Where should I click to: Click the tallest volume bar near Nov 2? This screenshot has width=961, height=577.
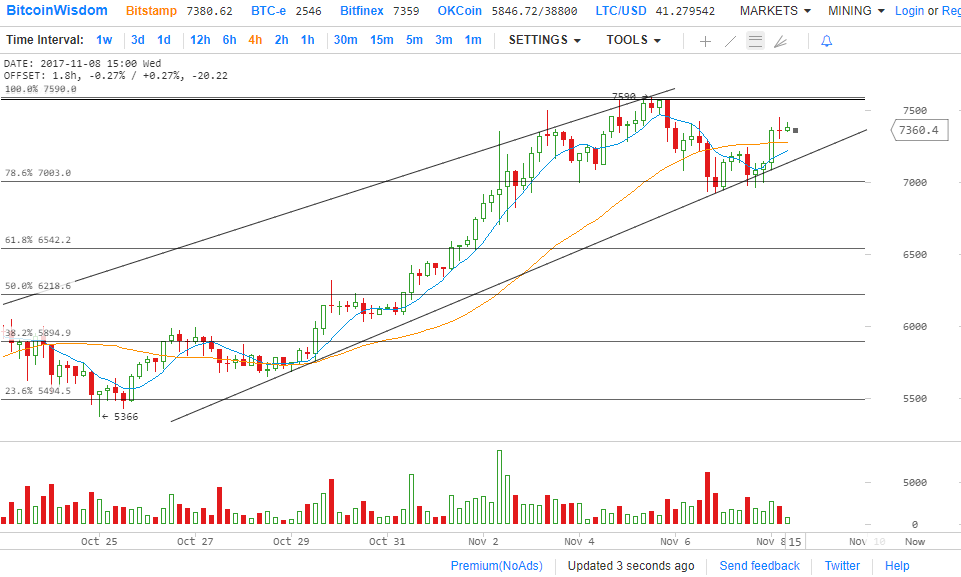[498, 487]
